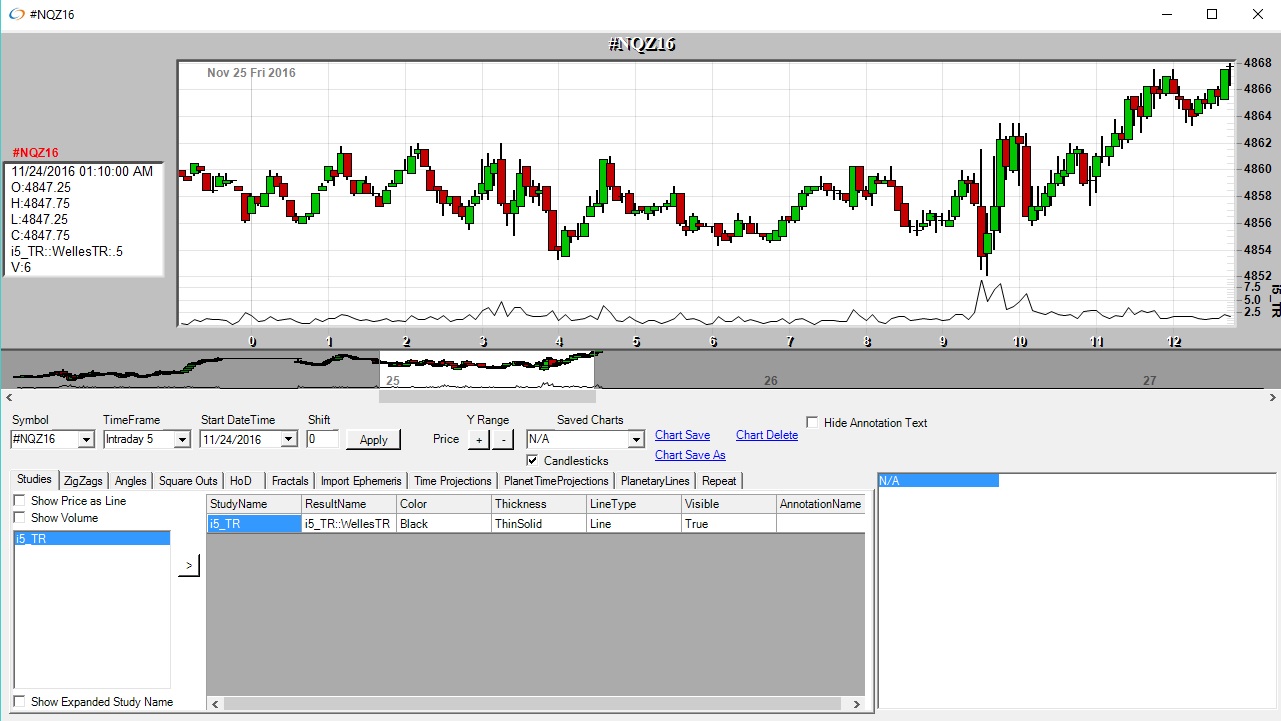Click the arrow button beside the study list
This screenshot has width=1281, height=721.
pos(189,566)
